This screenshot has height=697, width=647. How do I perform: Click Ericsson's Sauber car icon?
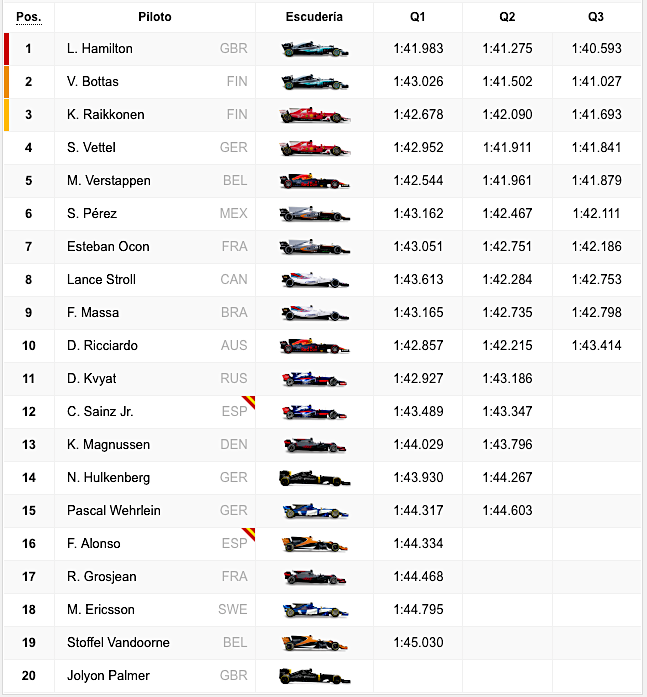point(314,610)
